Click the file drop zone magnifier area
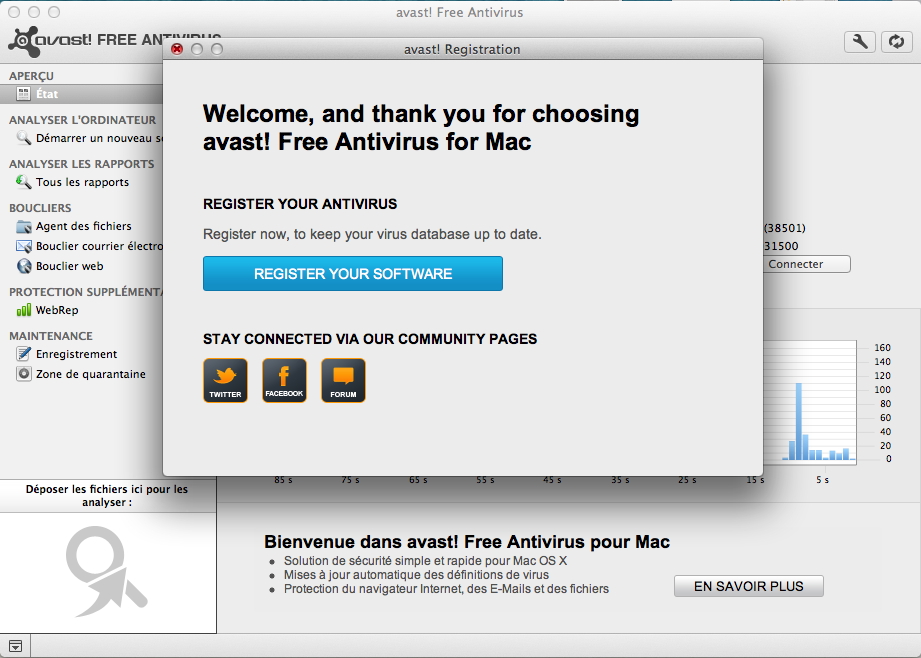This screenshot has height=658, width=921. point(108,573)
